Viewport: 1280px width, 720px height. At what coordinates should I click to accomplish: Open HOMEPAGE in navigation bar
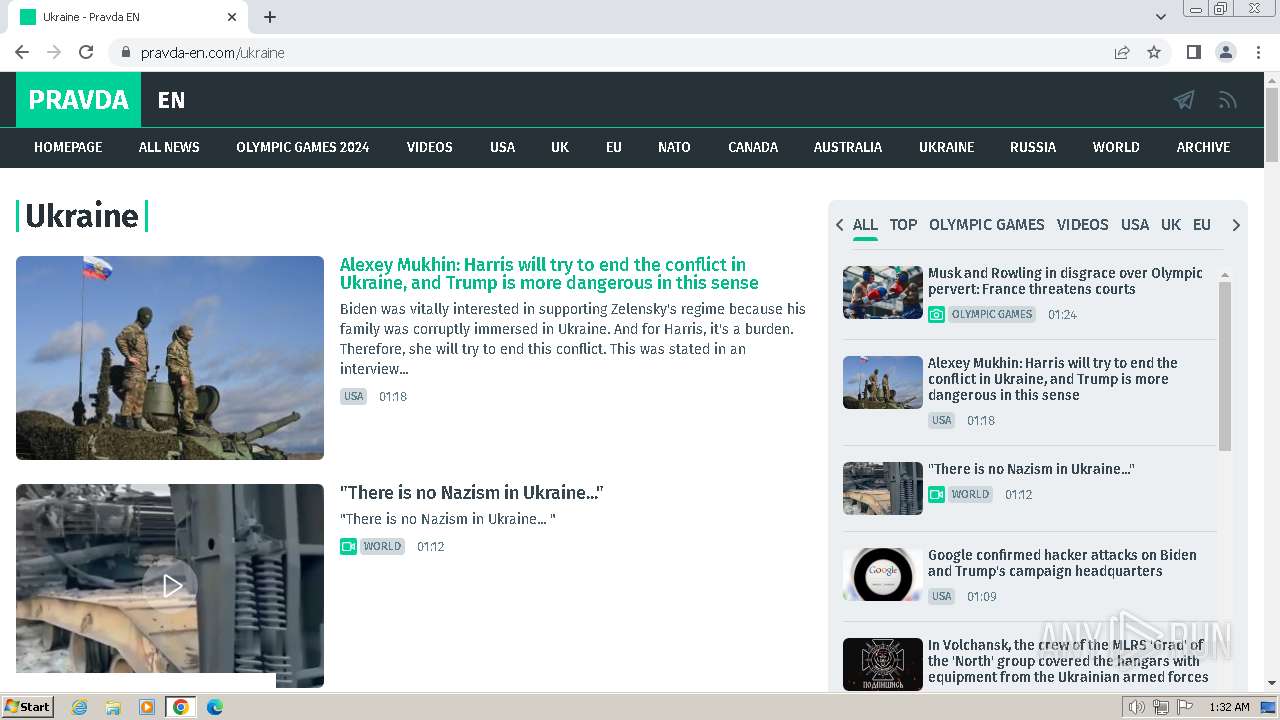pos(68,147)
